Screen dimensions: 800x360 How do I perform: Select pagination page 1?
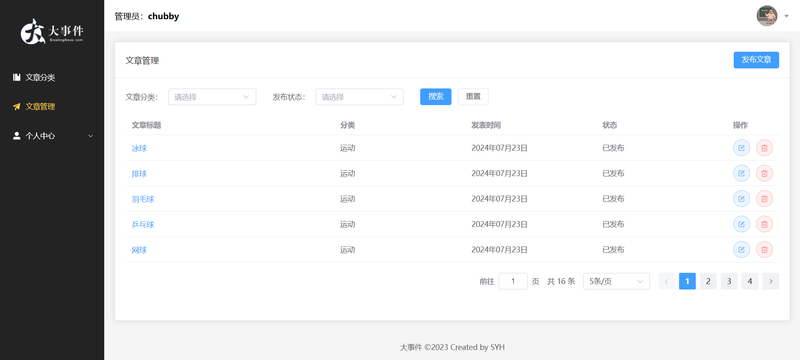[x=687, y=281]
